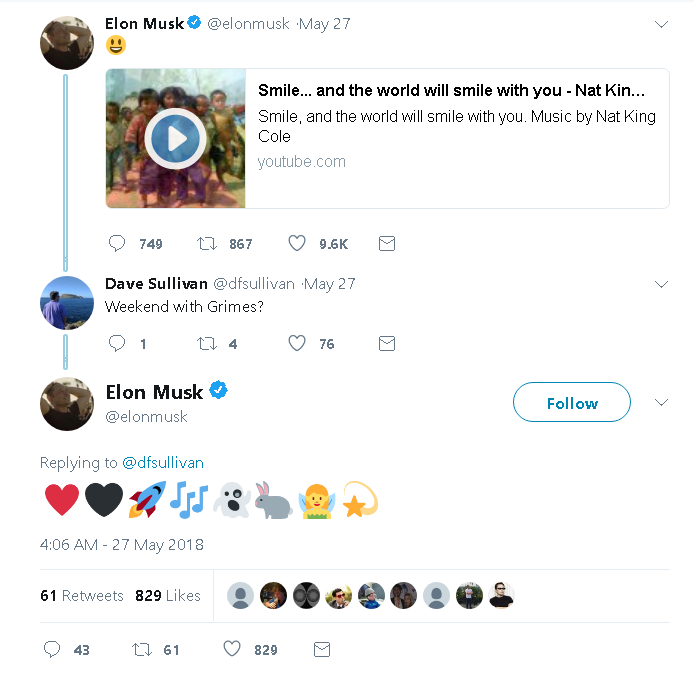Send top tweet via direct message
This screenshot has width=694, height=674.
click(386, 243)
